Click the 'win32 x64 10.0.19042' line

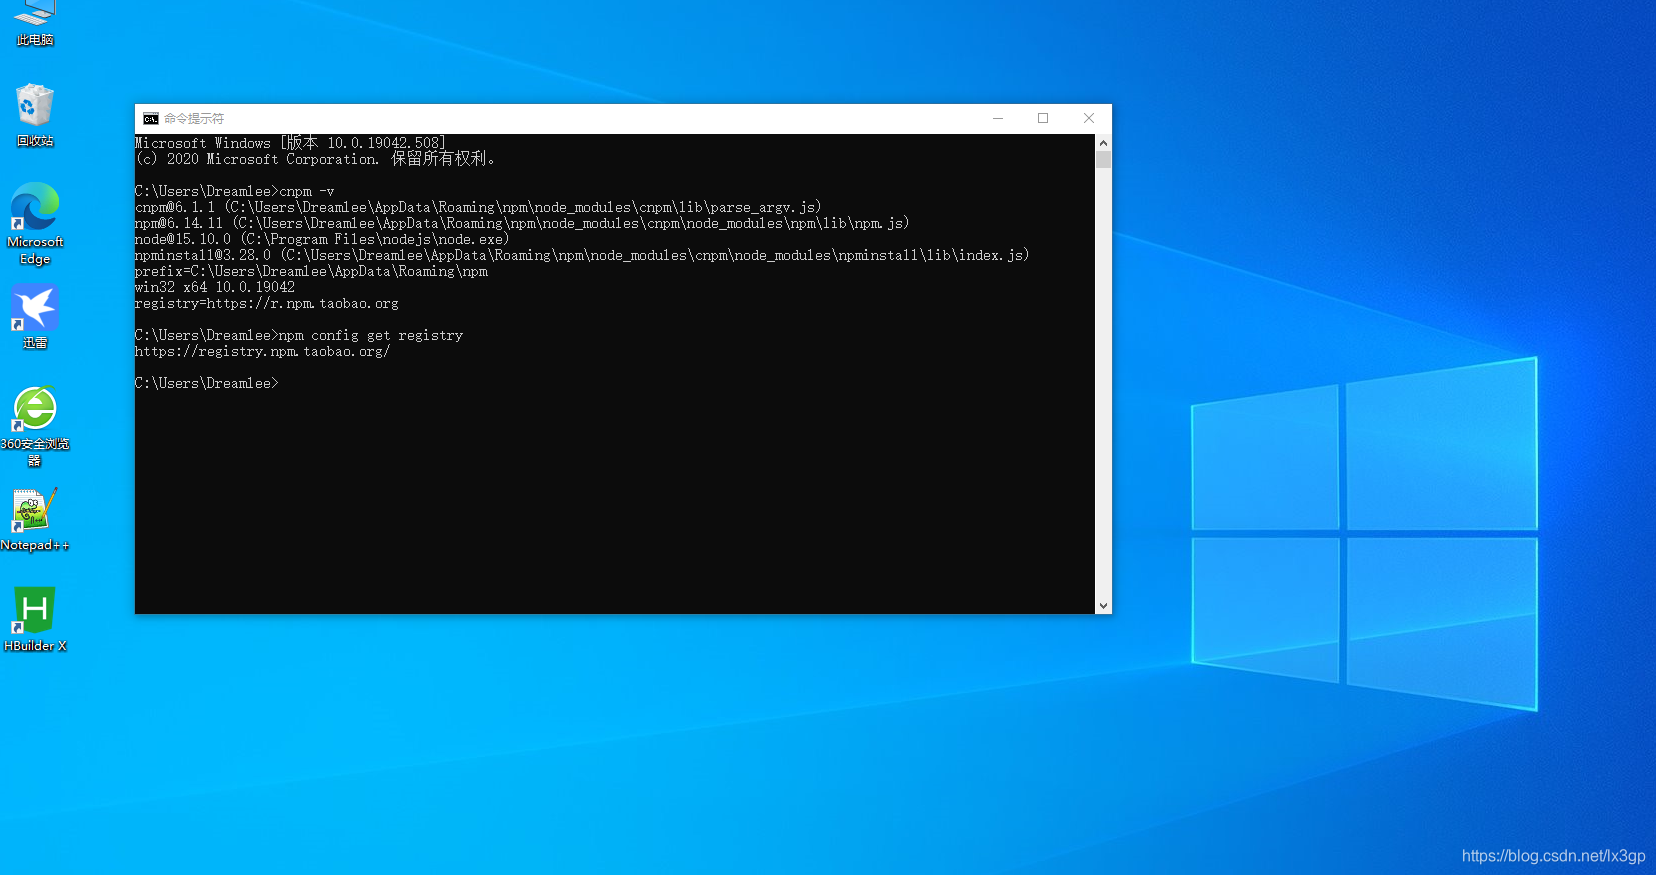(215, 287)
